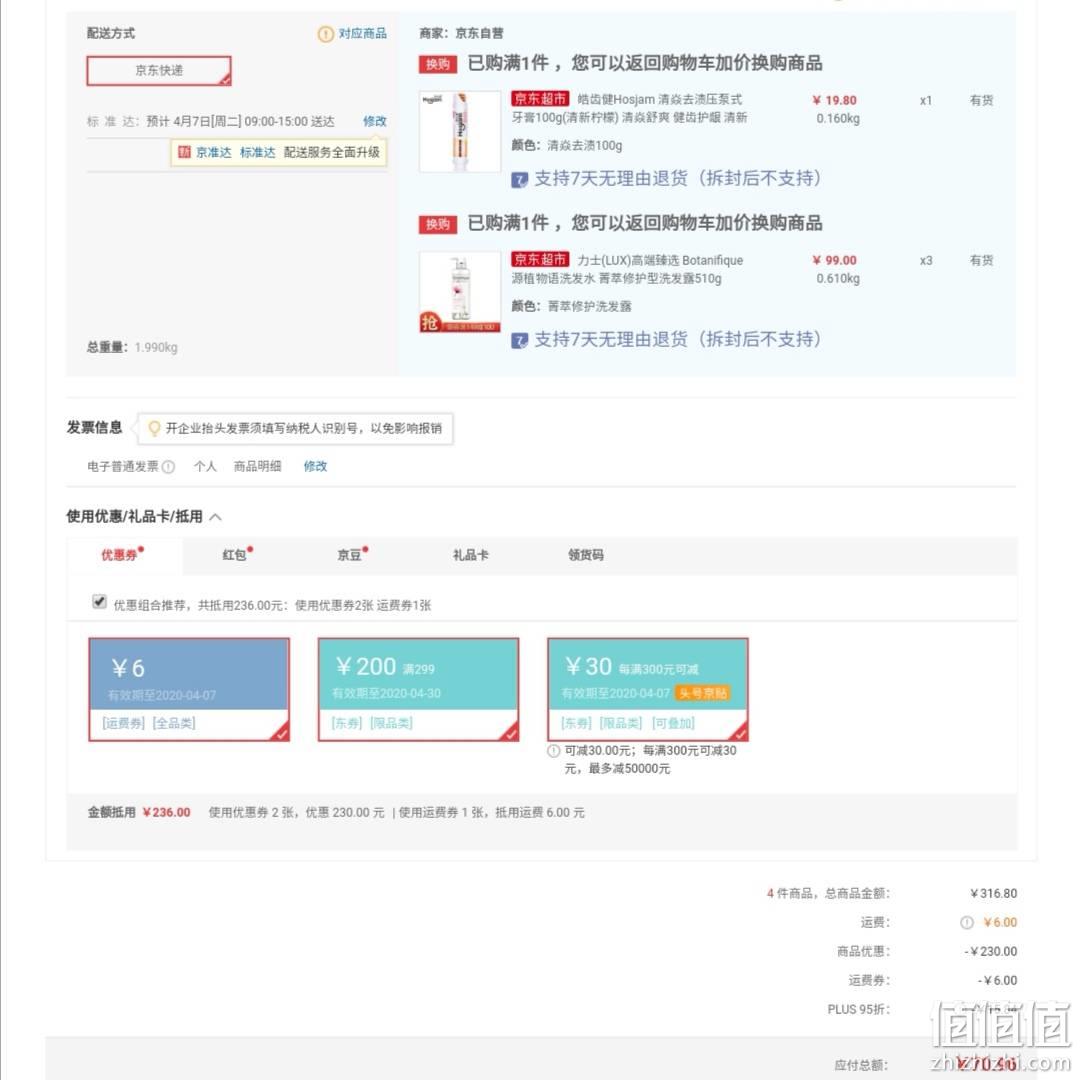Click the lightbulb tip icon in 发票信息
1080x1080 pixels.
pos(154,428)
